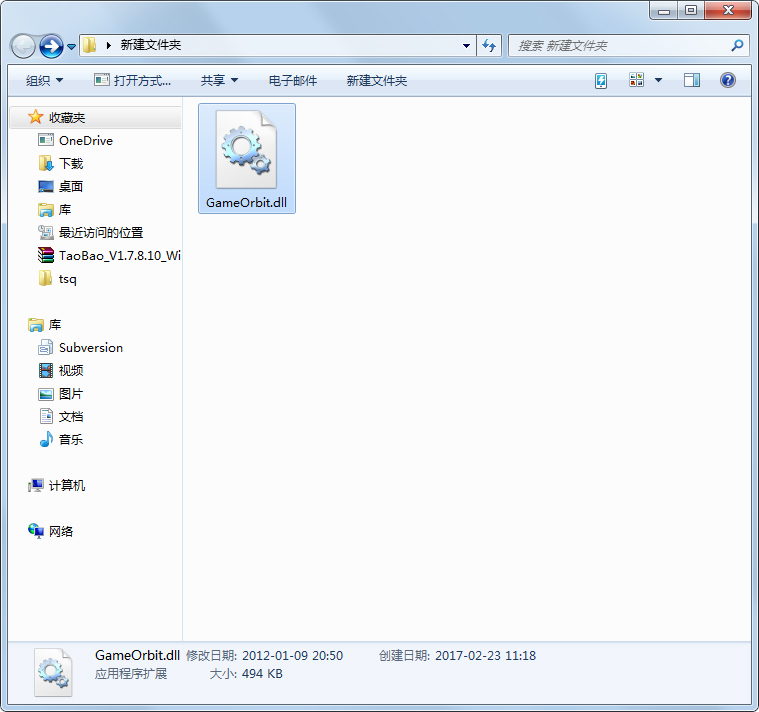This screenshot has height=712, width=759.
Task: Change view with the view icon
Action: (x=636, y=80)
